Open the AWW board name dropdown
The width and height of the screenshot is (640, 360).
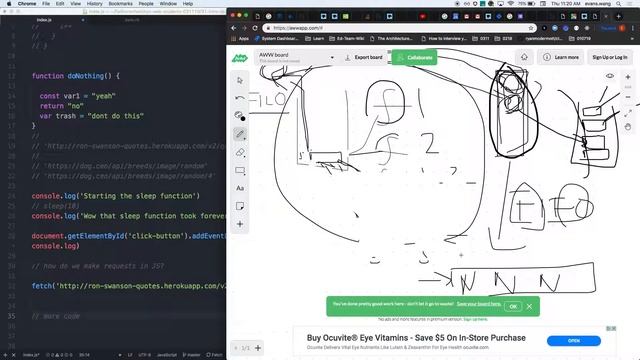(297, 58)
